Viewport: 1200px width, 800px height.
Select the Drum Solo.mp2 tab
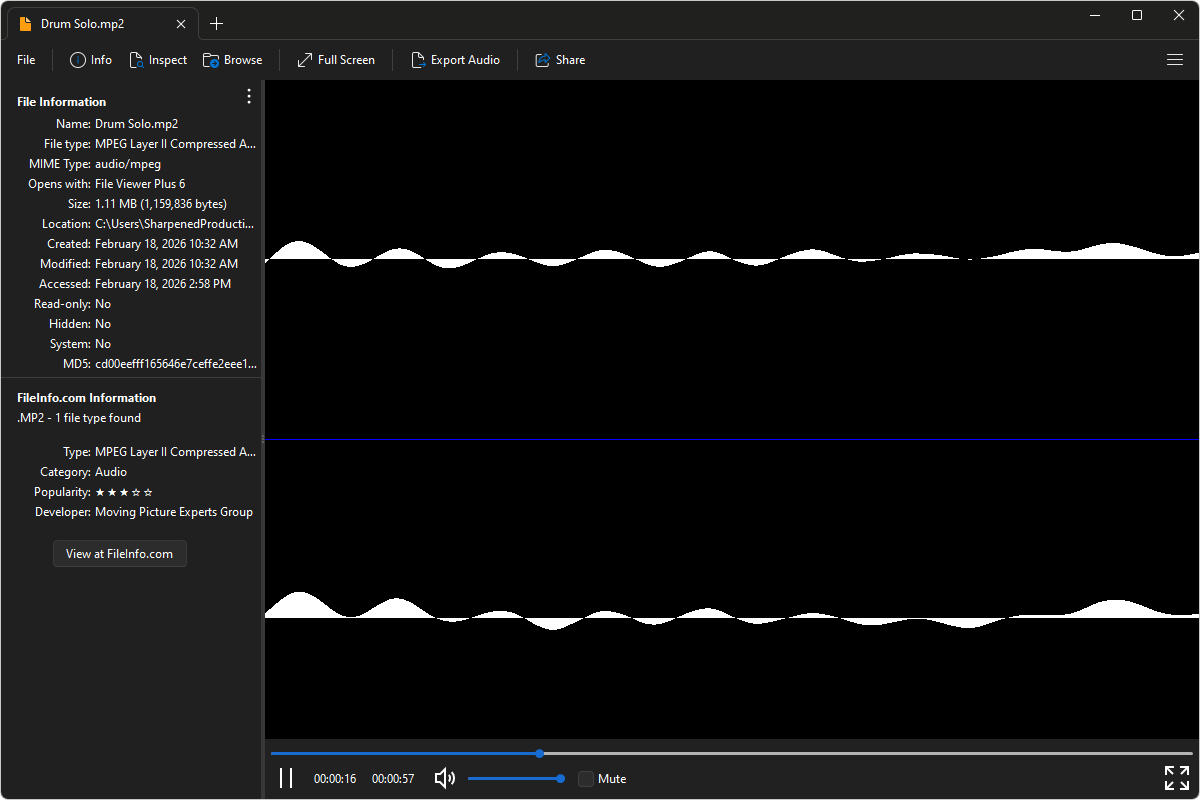point(82,24)
